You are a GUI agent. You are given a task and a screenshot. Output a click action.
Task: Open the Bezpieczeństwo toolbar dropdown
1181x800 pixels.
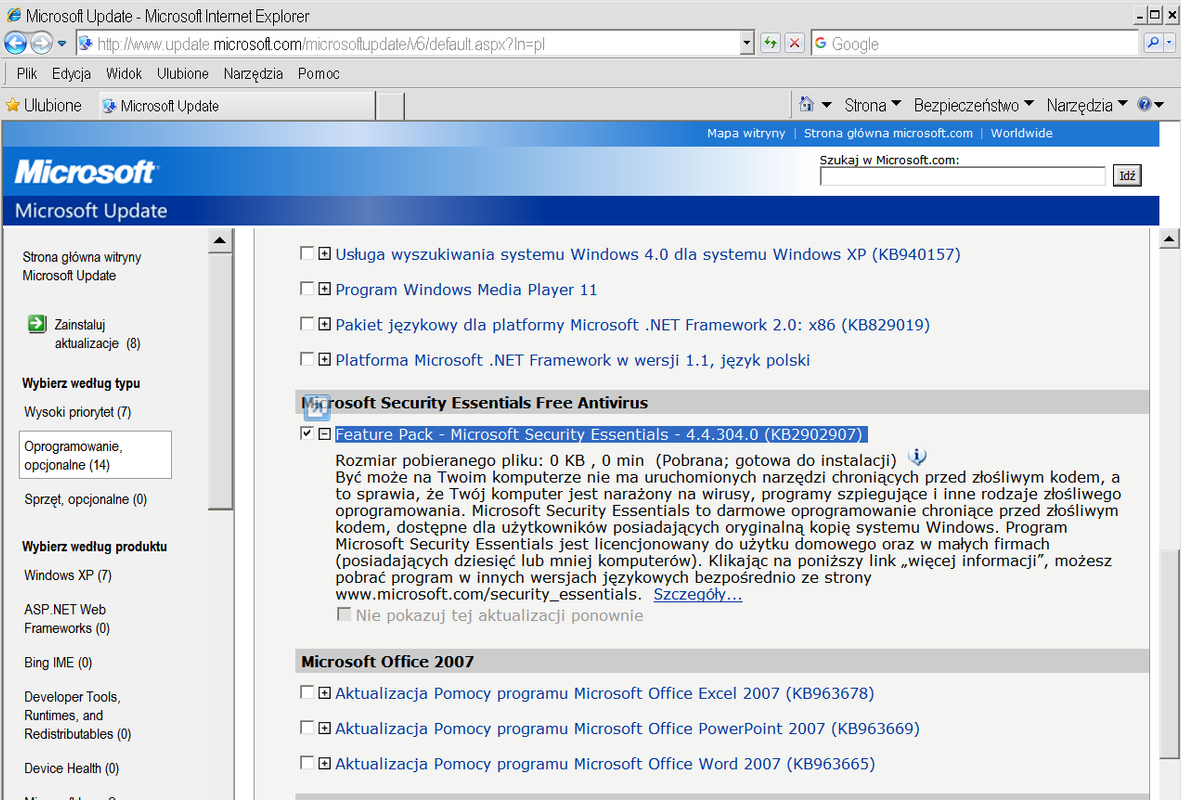coord(973,105)
